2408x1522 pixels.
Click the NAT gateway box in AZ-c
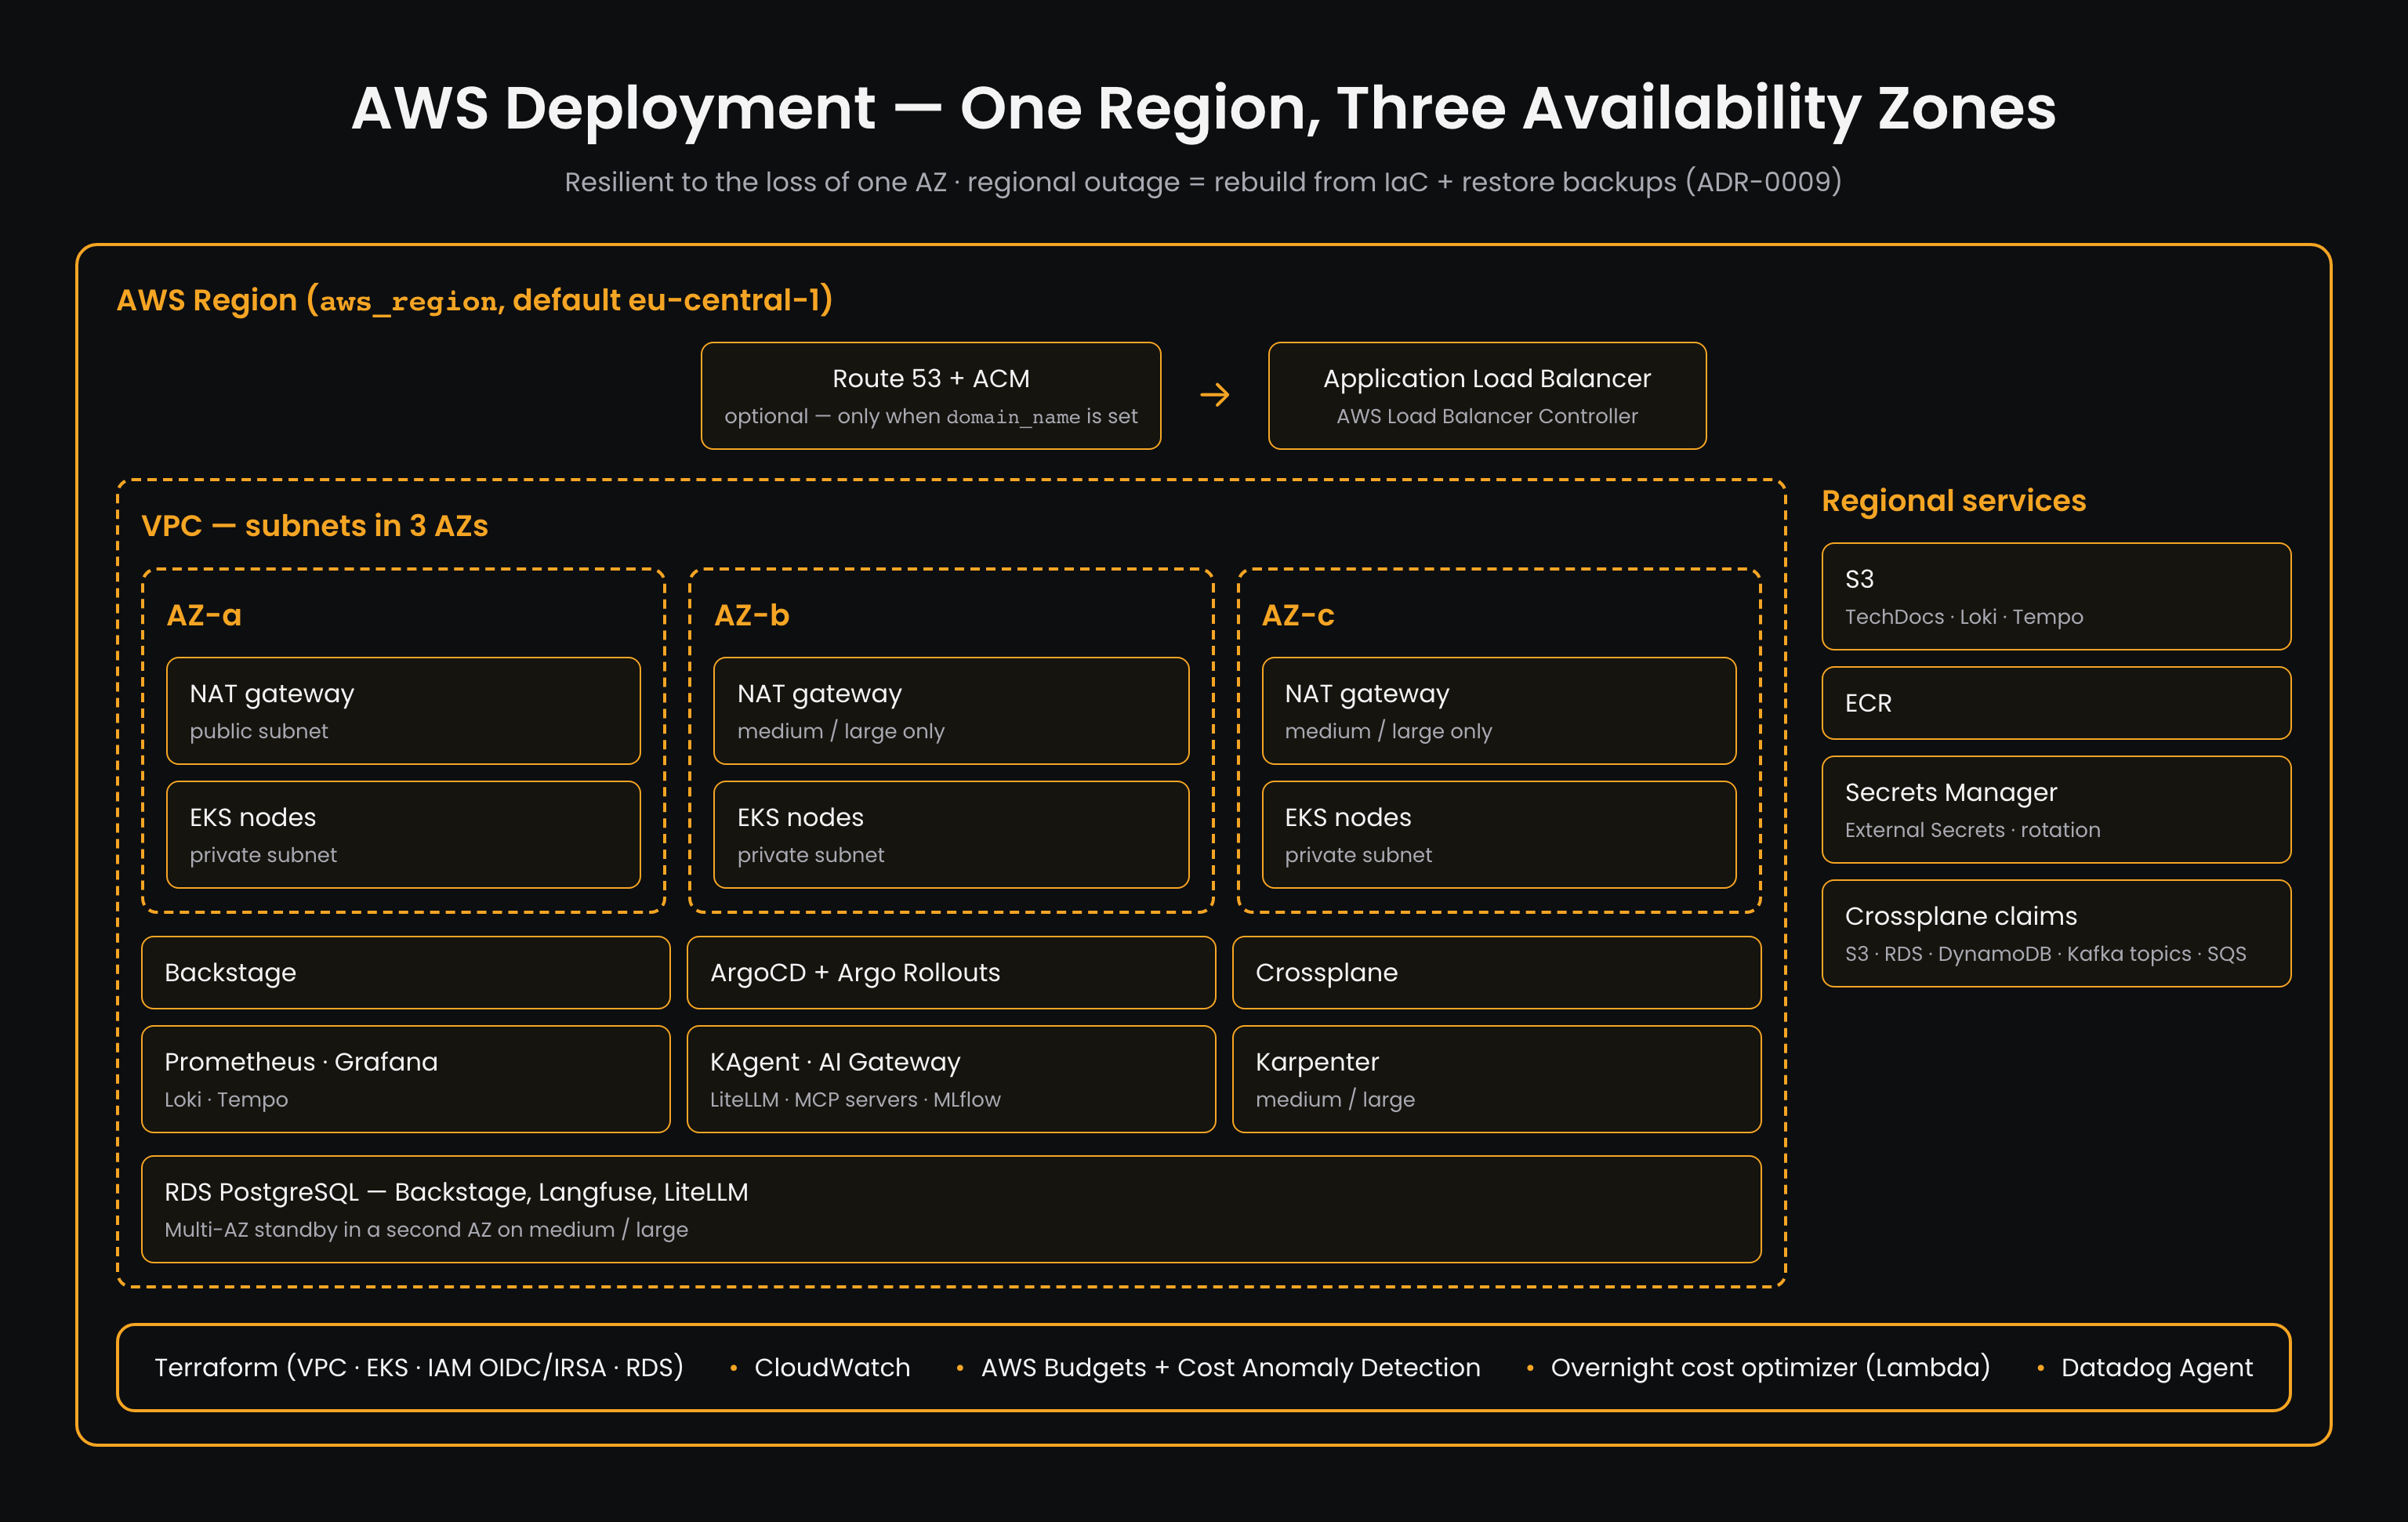1499,711
